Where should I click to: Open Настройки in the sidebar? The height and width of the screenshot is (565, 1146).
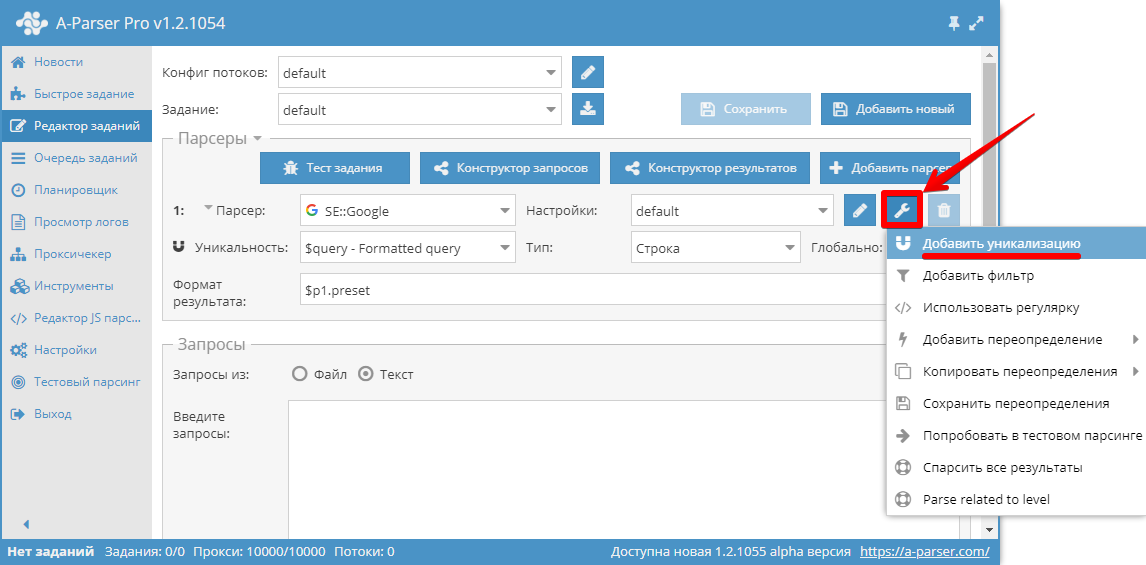pos(76,350)
